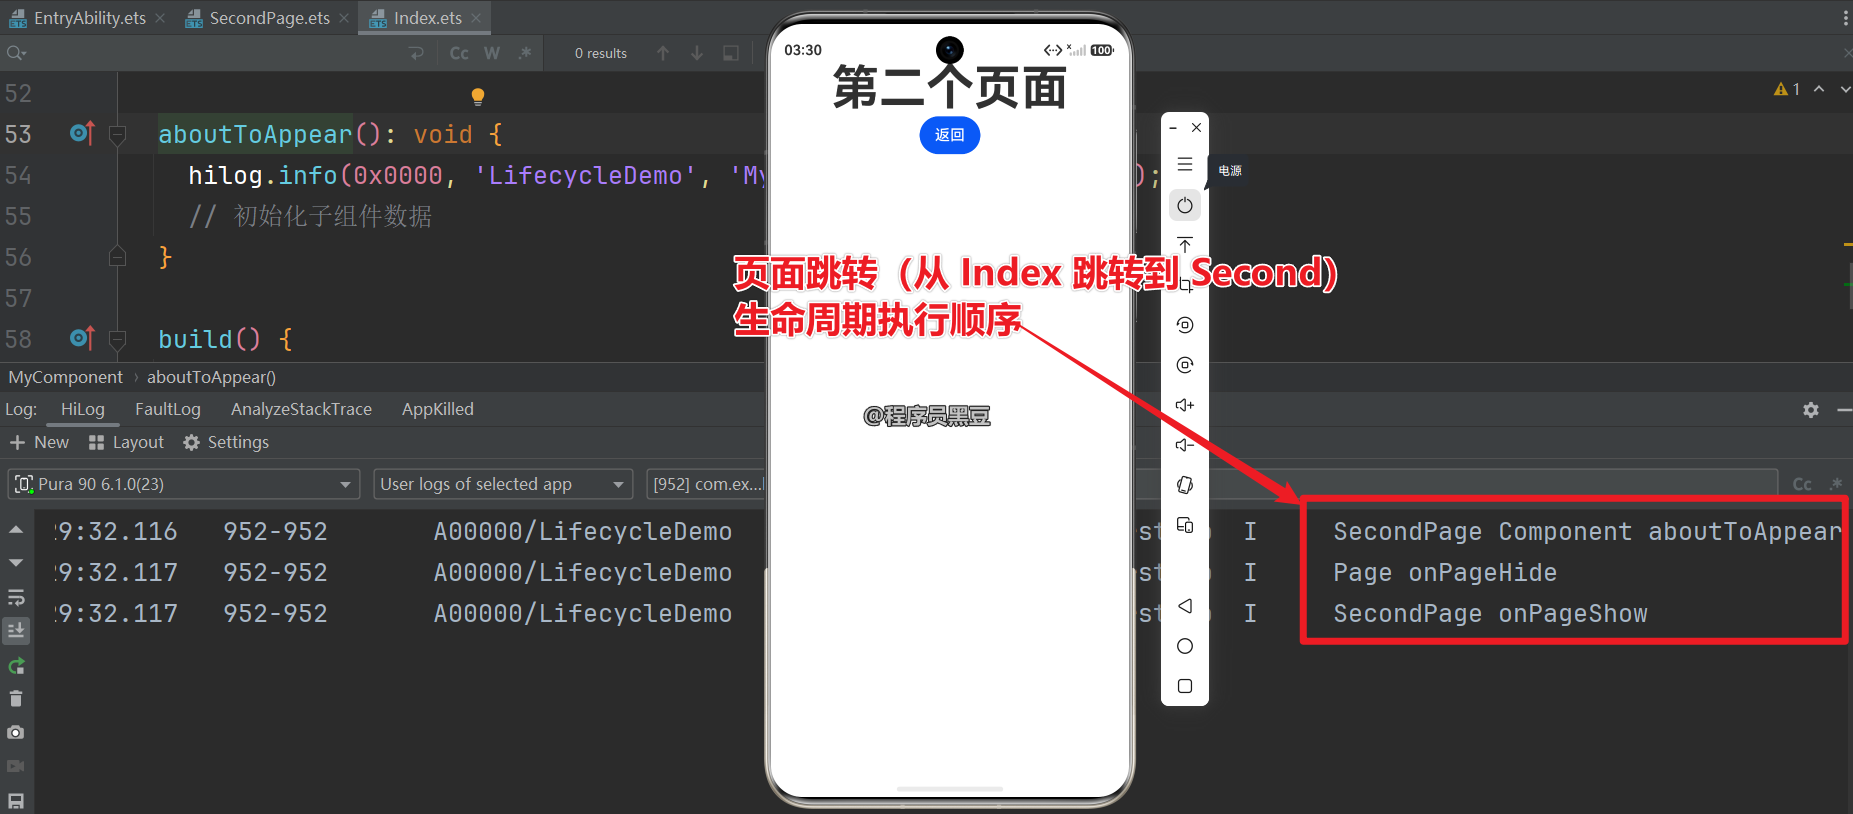Tap the 返回 button in the phone preview

tap(949, 135)
